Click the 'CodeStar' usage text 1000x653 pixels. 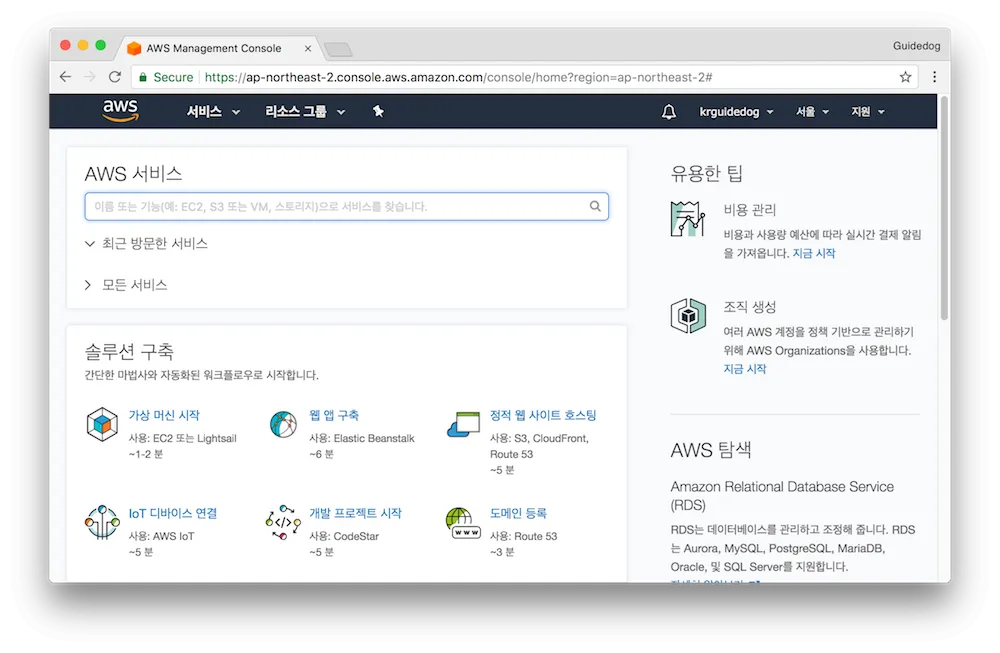(x=356, y=536)
